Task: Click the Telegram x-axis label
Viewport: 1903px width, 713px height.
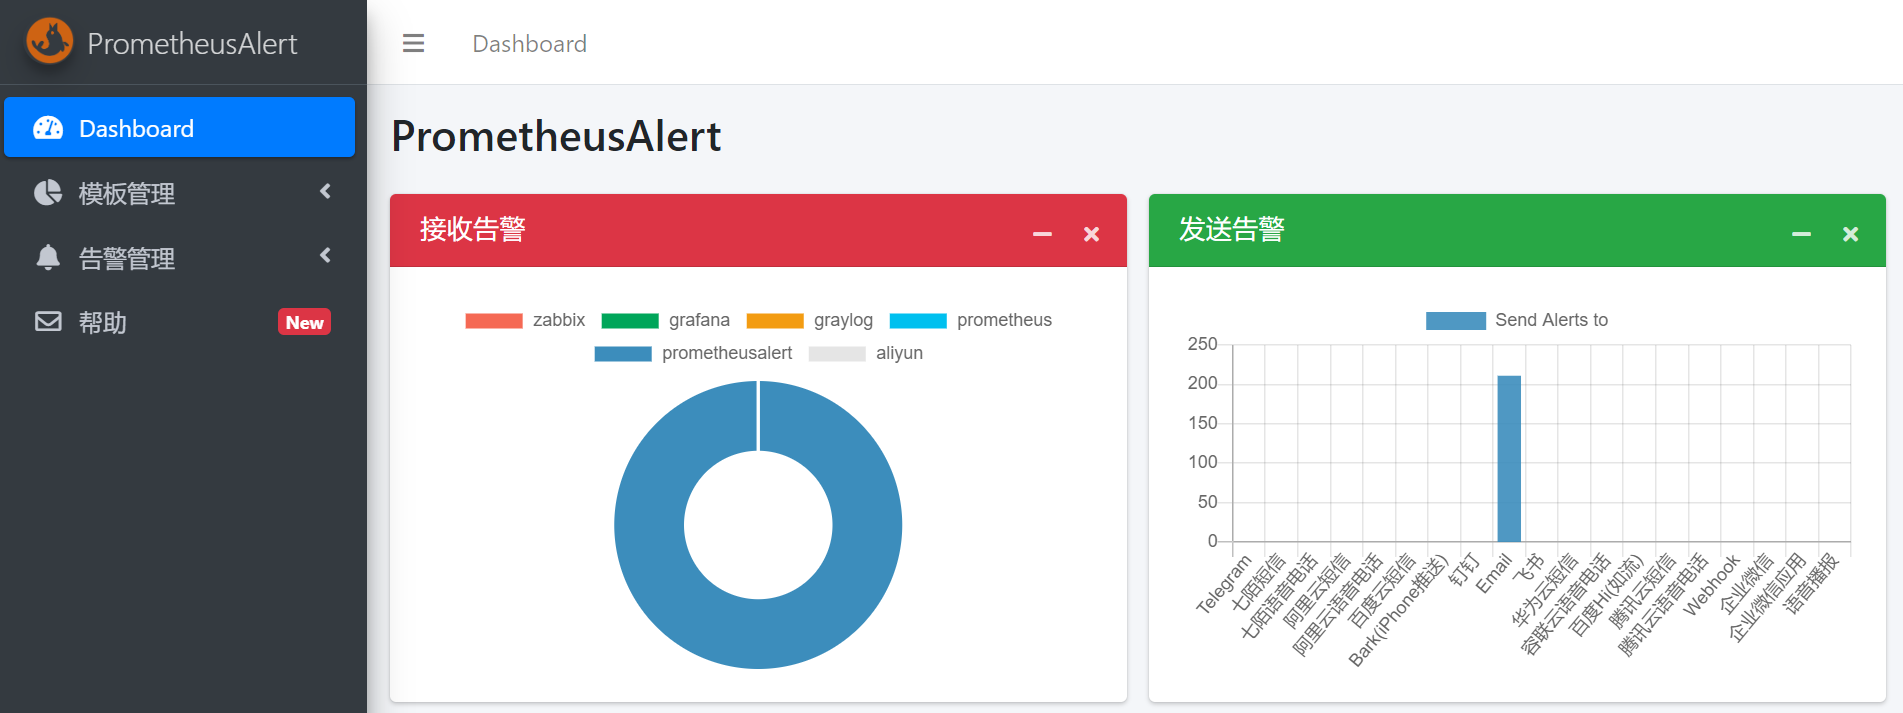Action: pos(1224,583)
